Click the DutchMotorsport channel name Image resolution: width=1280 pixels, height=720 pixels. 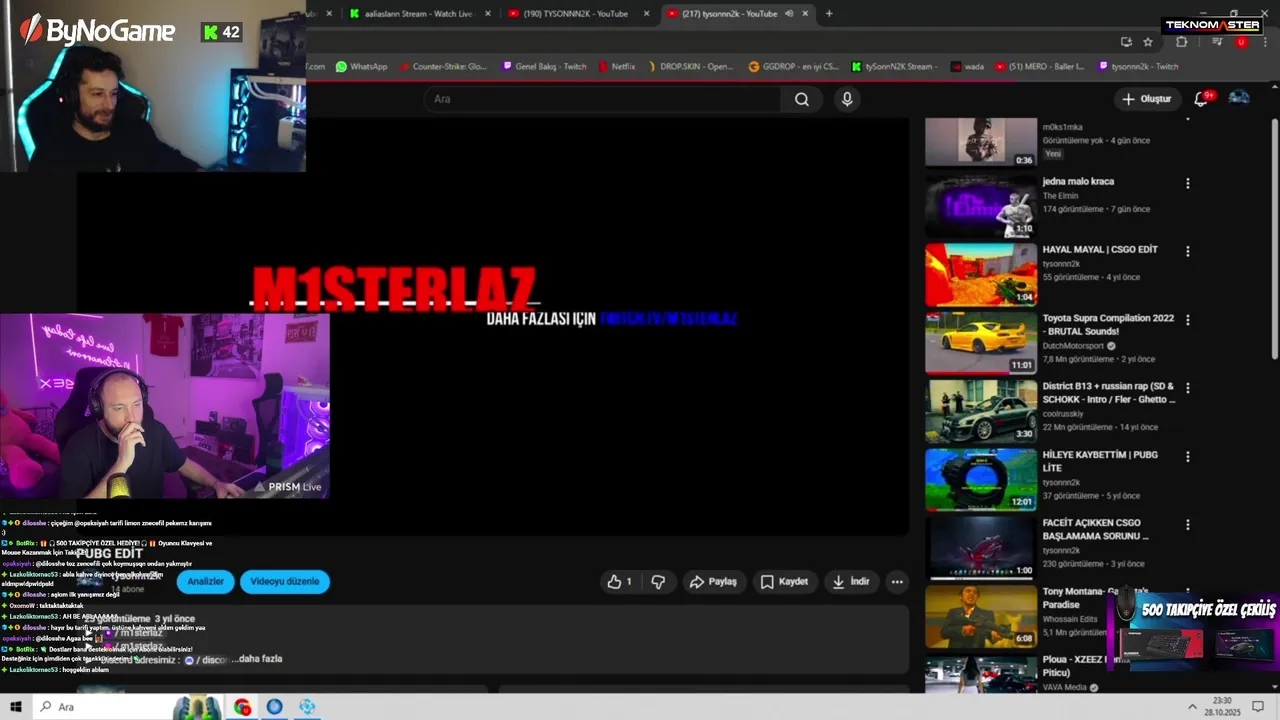pos(1073,346)
